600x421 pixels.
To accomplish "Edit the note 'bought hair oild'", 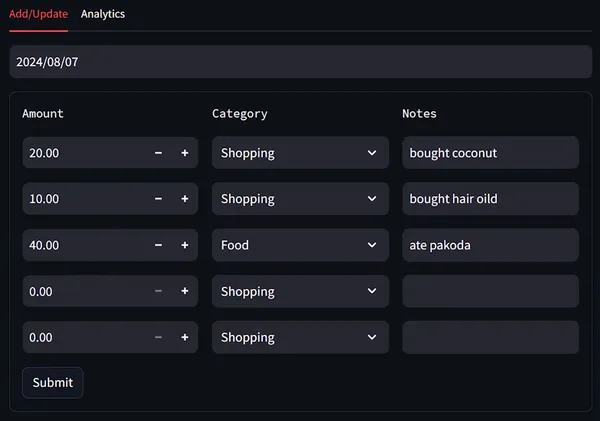I will [491, 199].
